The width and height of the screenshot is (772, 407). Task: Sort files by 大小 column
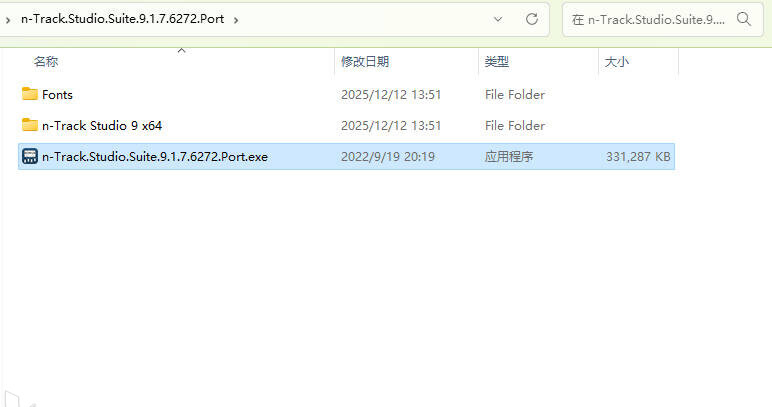[x=616, y=62]
